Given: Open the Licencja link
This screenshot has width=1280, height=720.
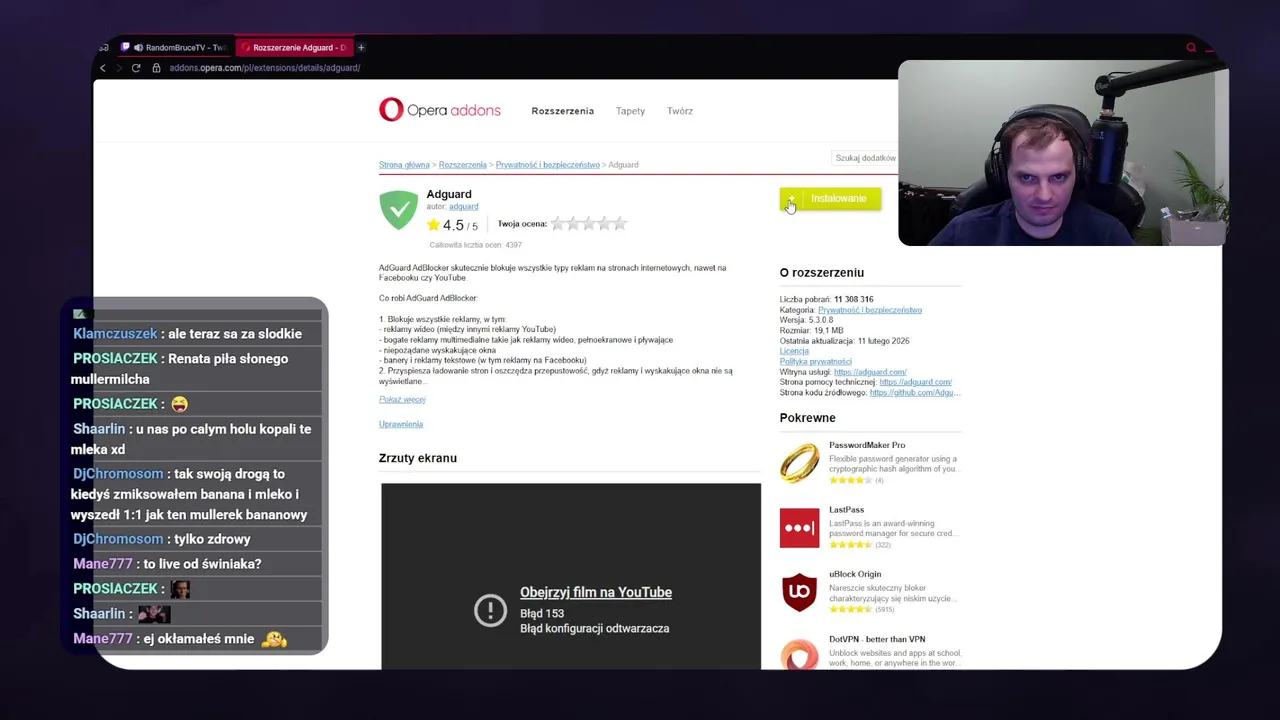Looking at the screenshot, I should tap(794, 351).
